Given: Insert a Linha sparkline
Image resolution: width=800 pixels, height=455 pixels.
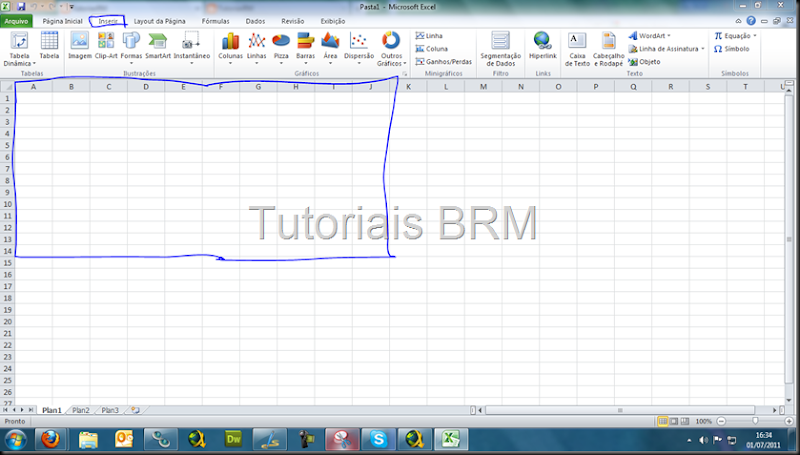Looking at the screenshot, I should (x=429, y=36).
